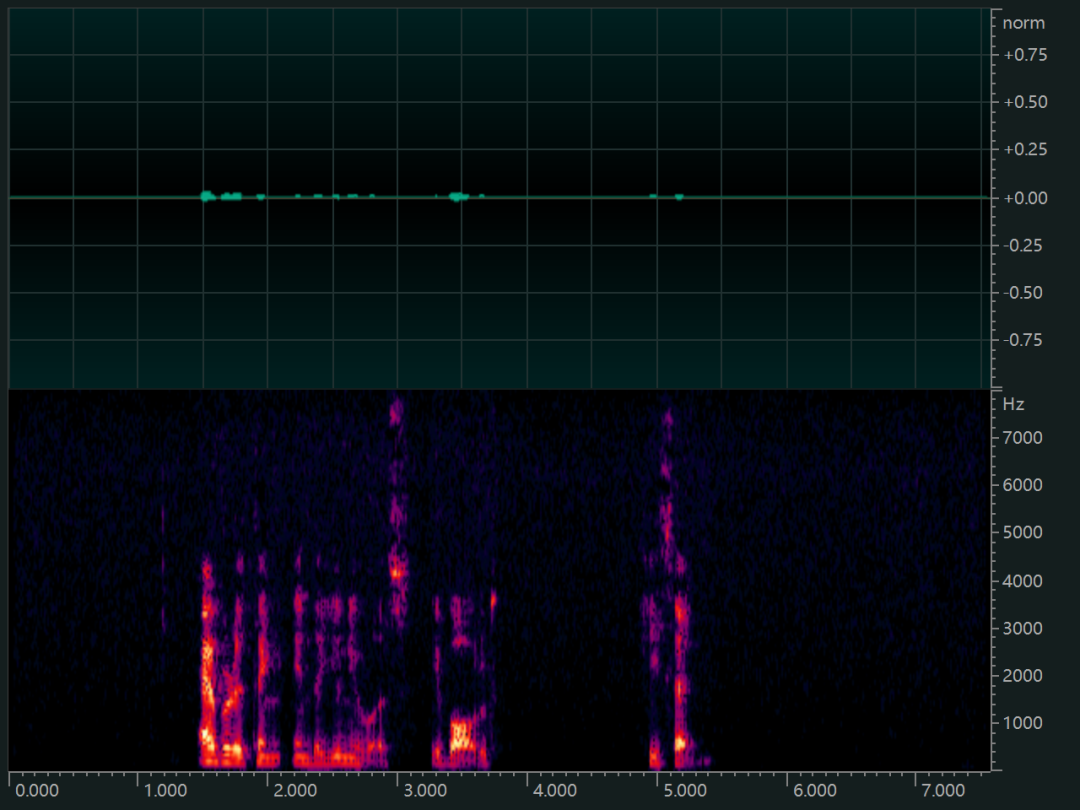Click the -0.75 amplitude scale label
Screen dimensions: 1080x810
click(1025, 340)
